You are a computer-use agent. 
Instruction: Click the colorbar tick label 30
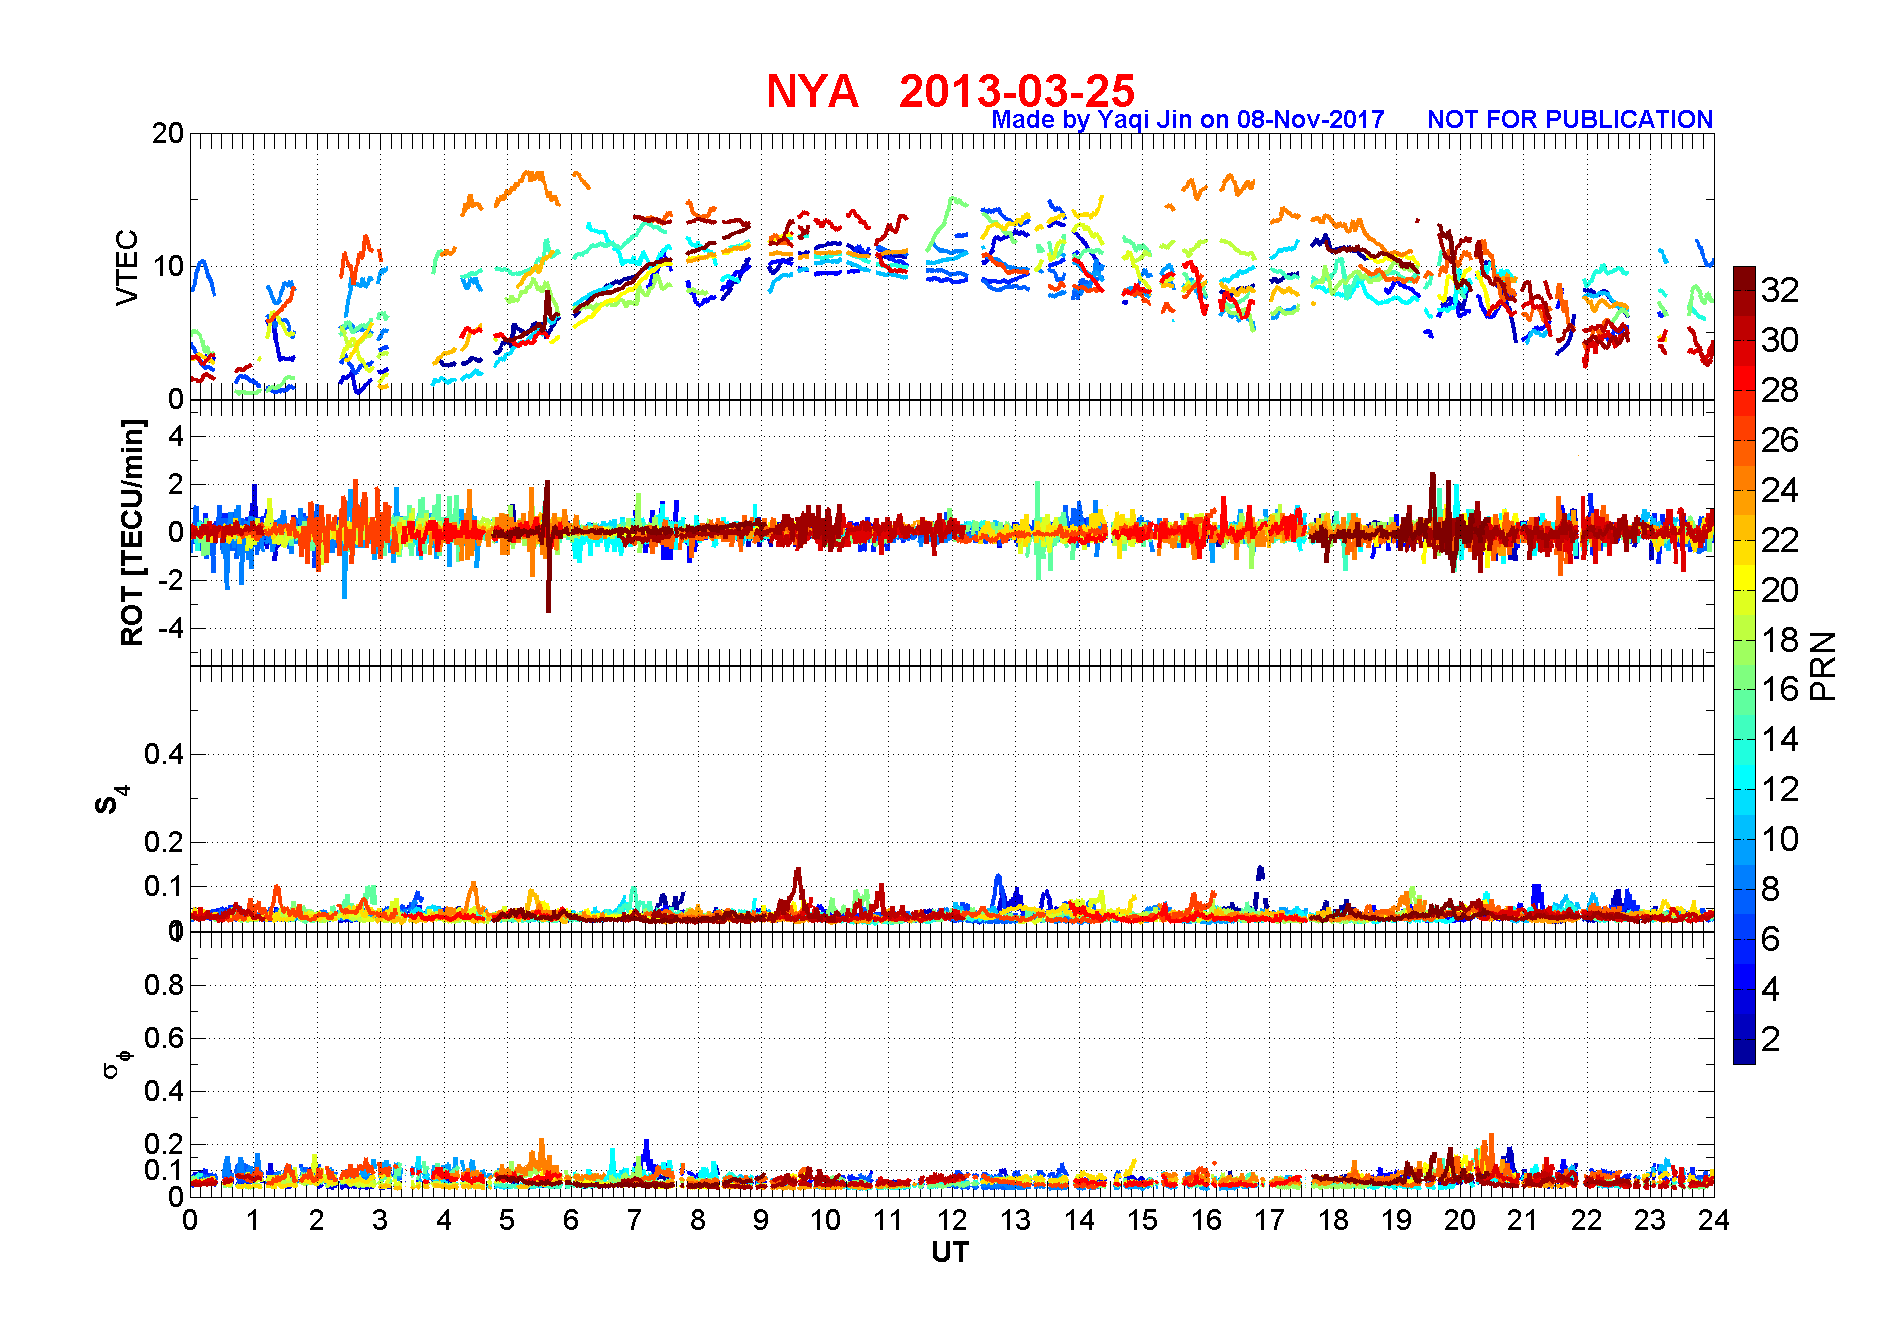pyautogui.click(x=1780, y=340)
